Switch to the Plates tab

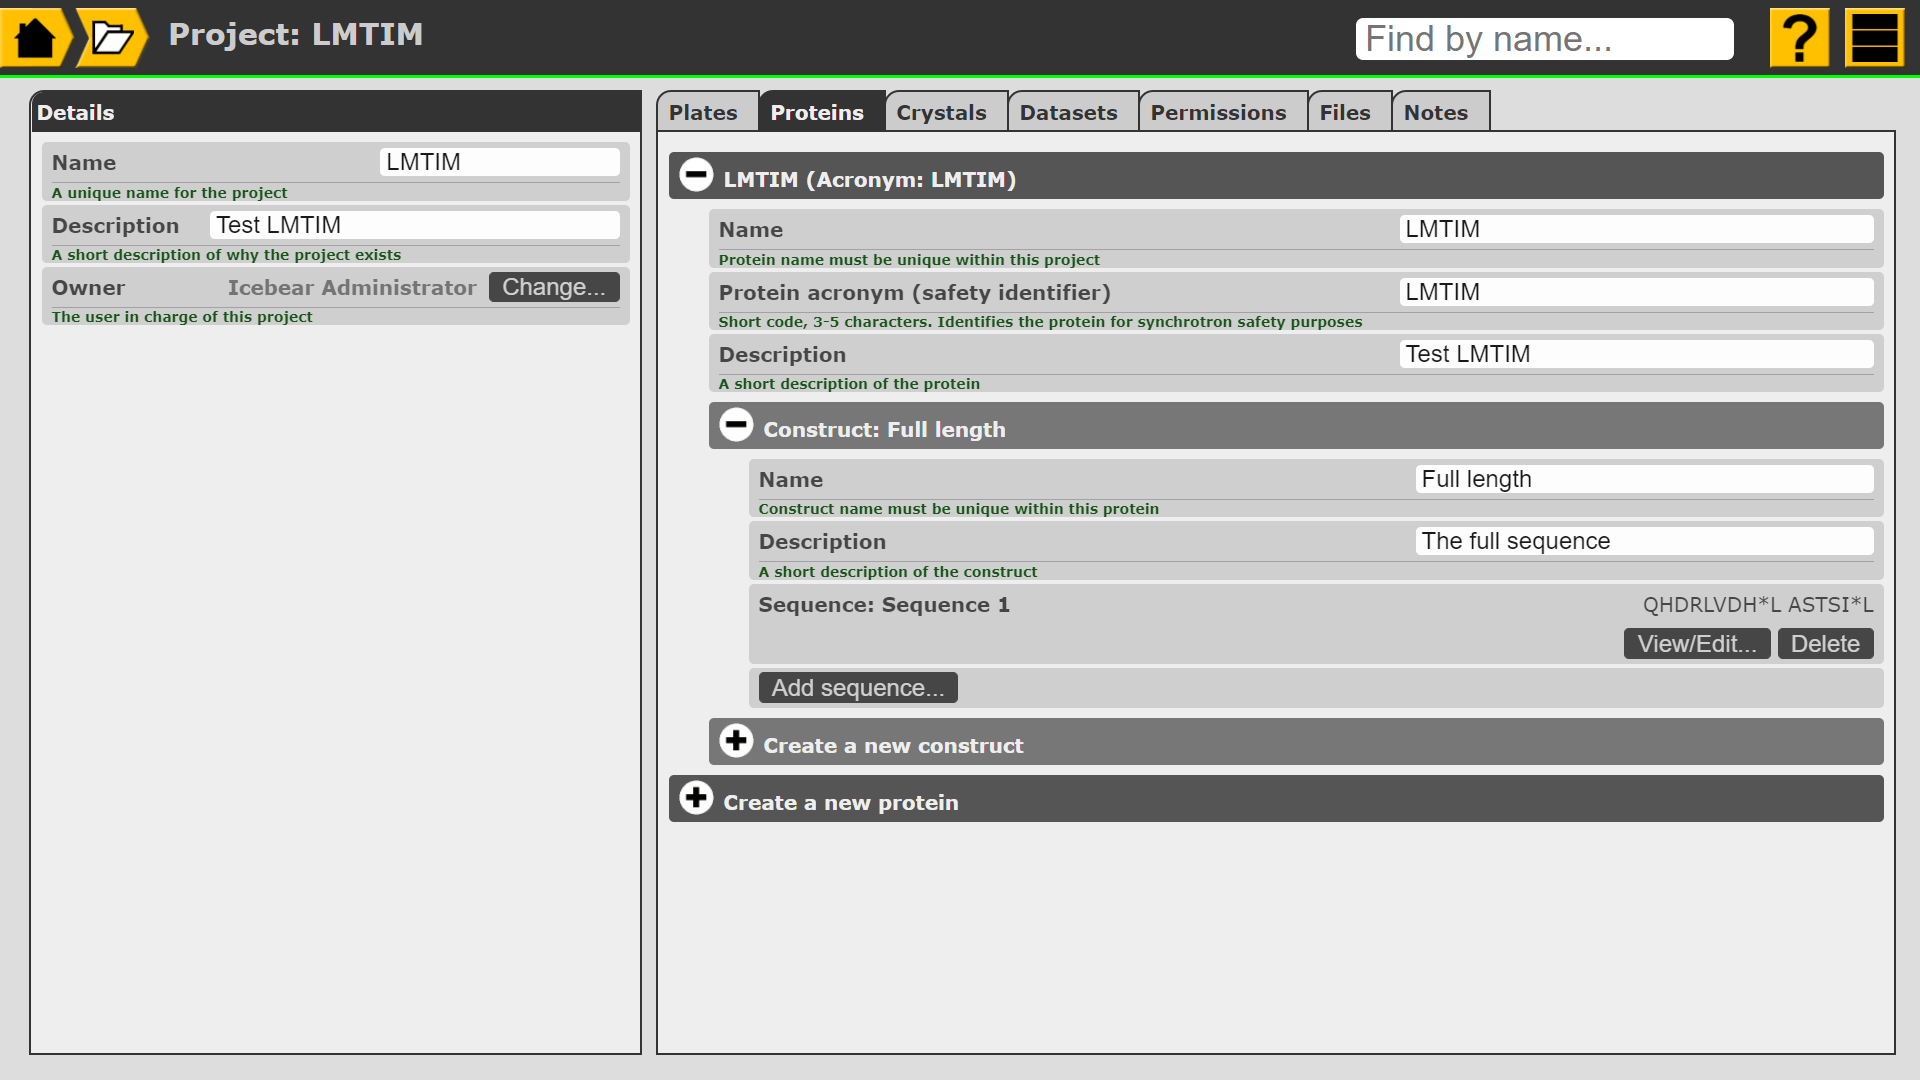click(x=703, y=112)
